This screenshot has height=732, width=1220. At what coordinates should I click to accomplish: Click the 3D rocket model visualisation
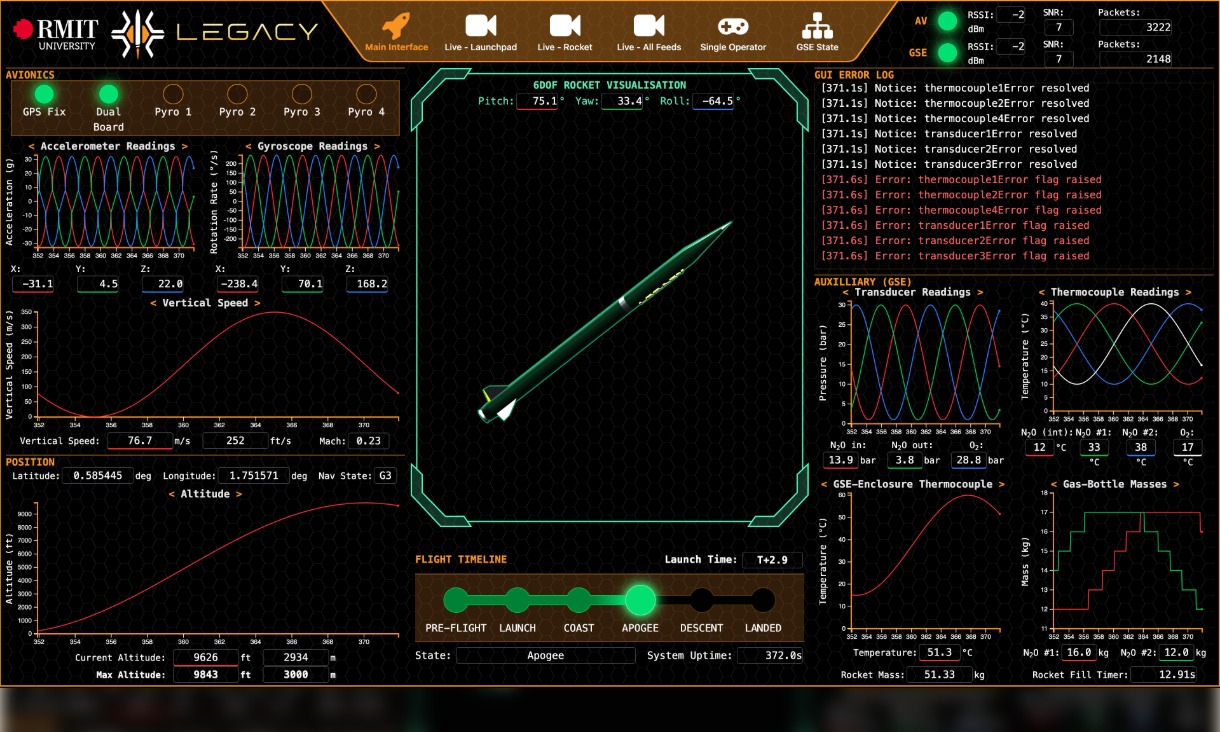[608, 321]
